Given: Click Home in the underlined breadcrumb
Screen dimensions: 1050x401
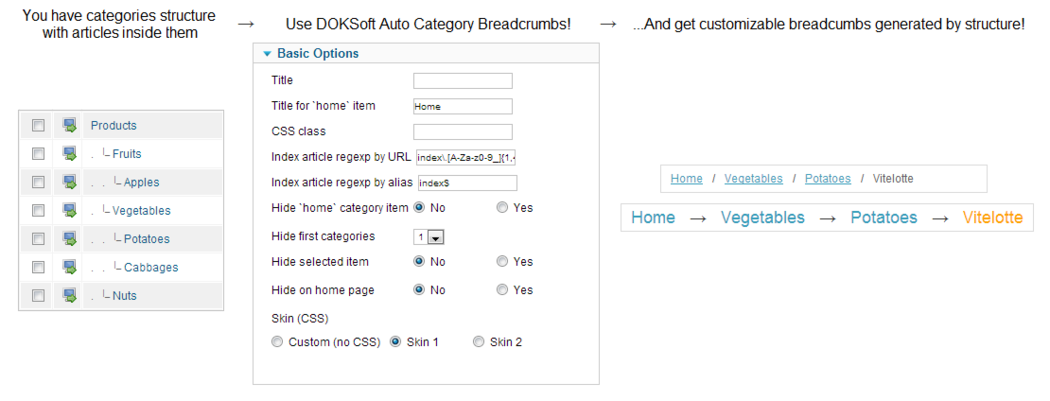Looking at the screenshot, I should 686,179.
